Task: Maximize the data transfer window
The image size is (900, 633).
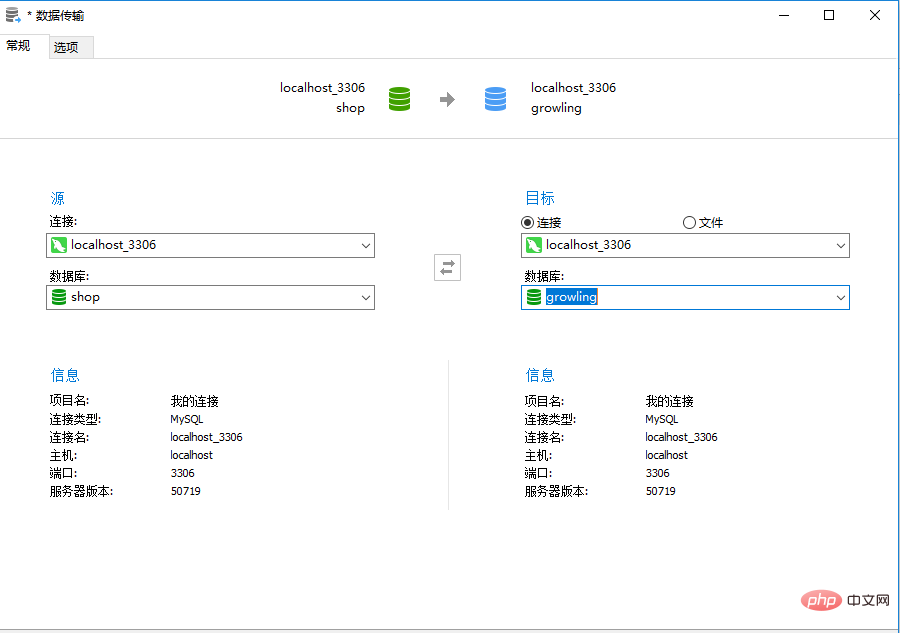Action: coord(829,15)
